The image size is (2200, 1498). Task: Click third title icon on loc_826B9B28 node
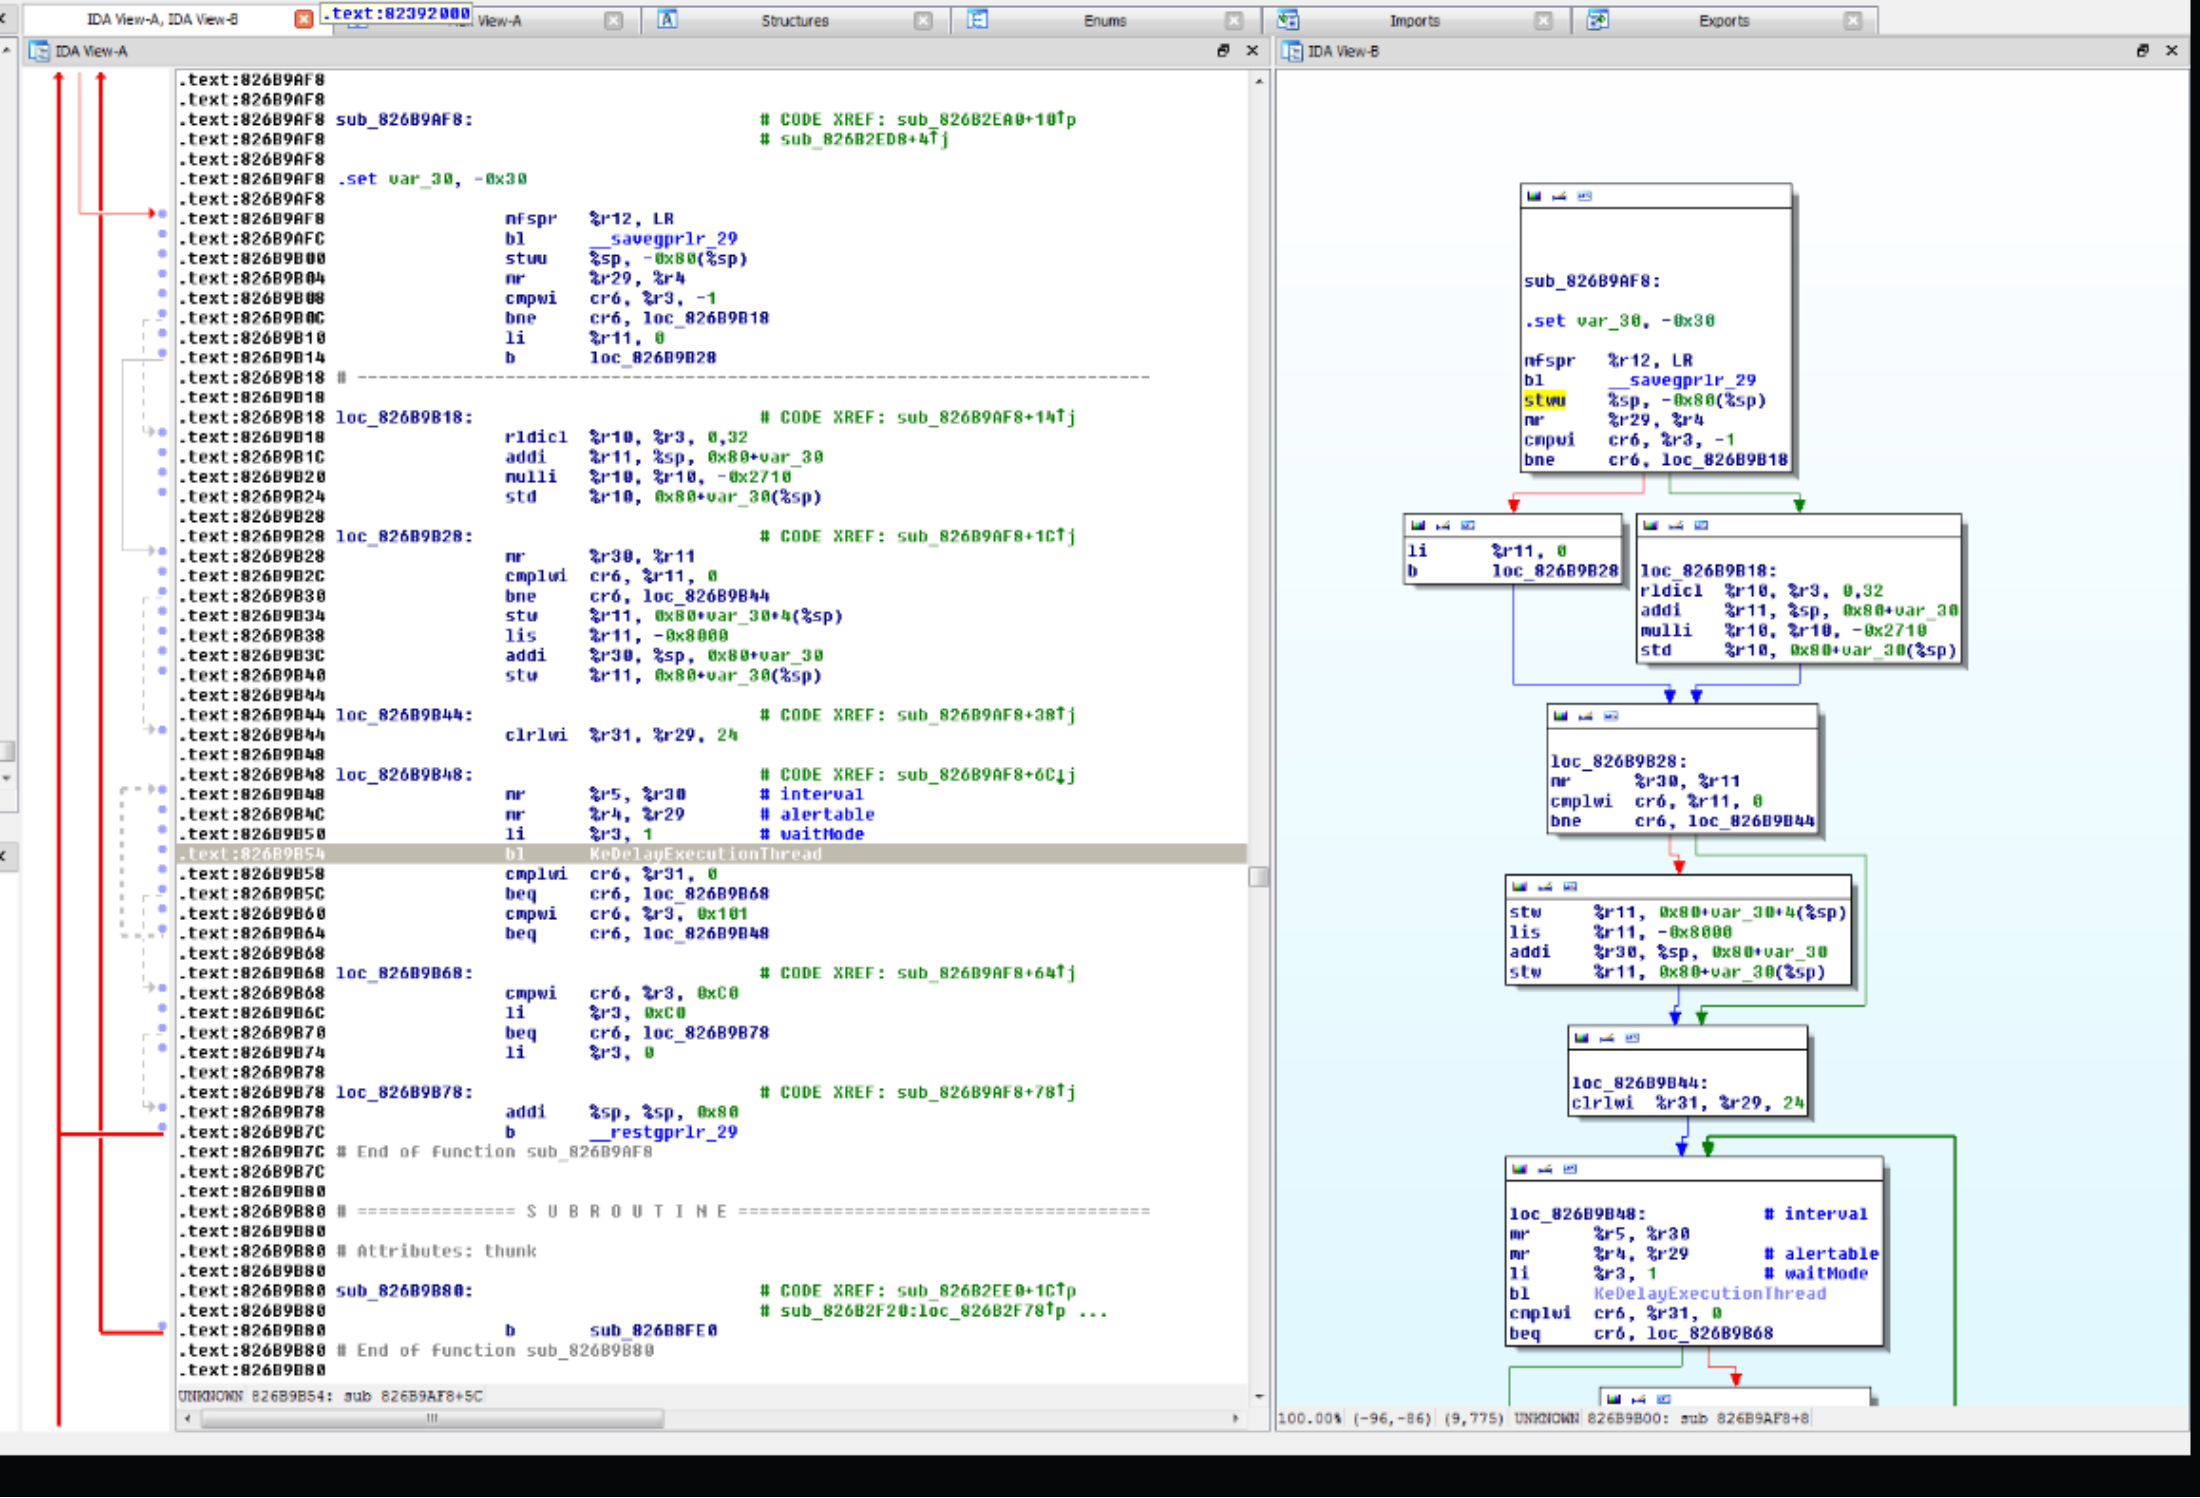tap(1611, 716)
